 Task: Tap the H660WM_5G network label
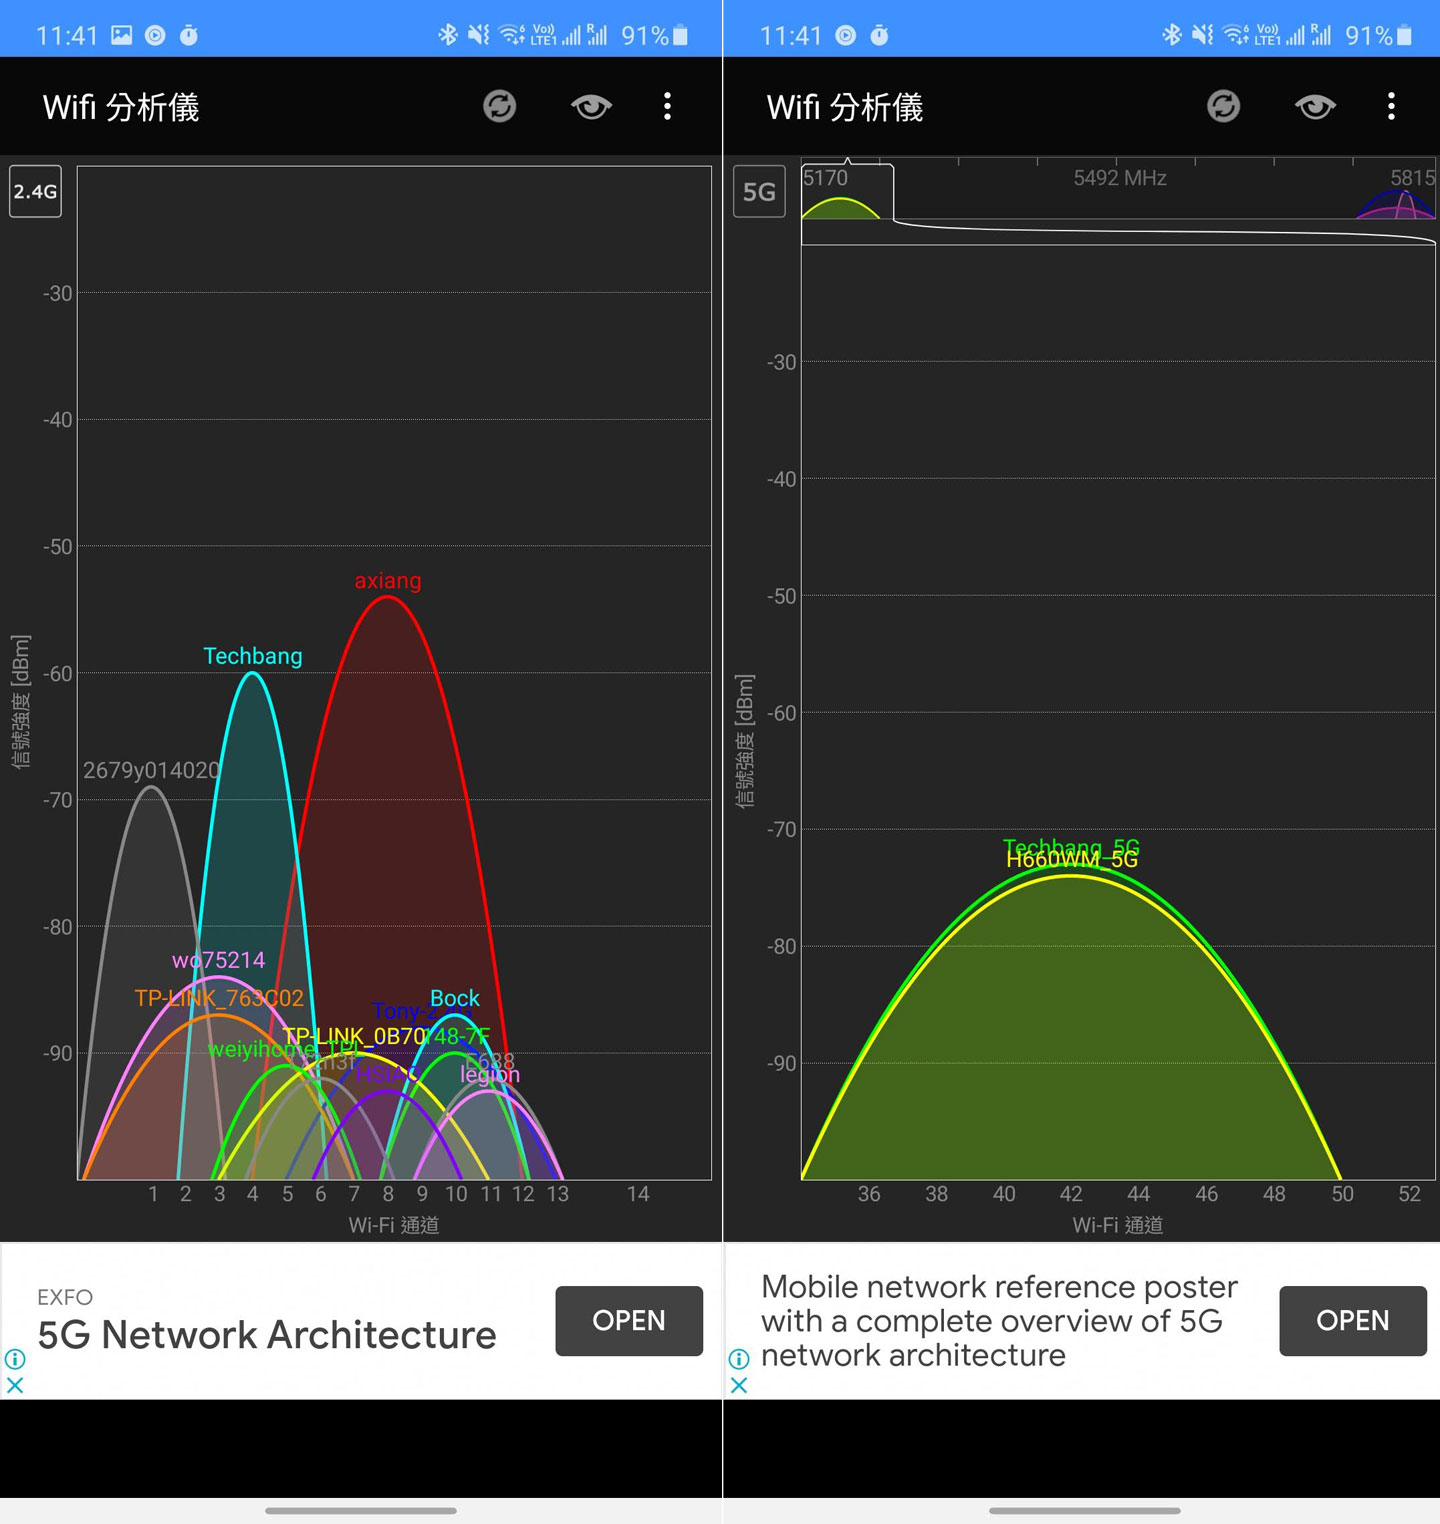coord(1070,859)
